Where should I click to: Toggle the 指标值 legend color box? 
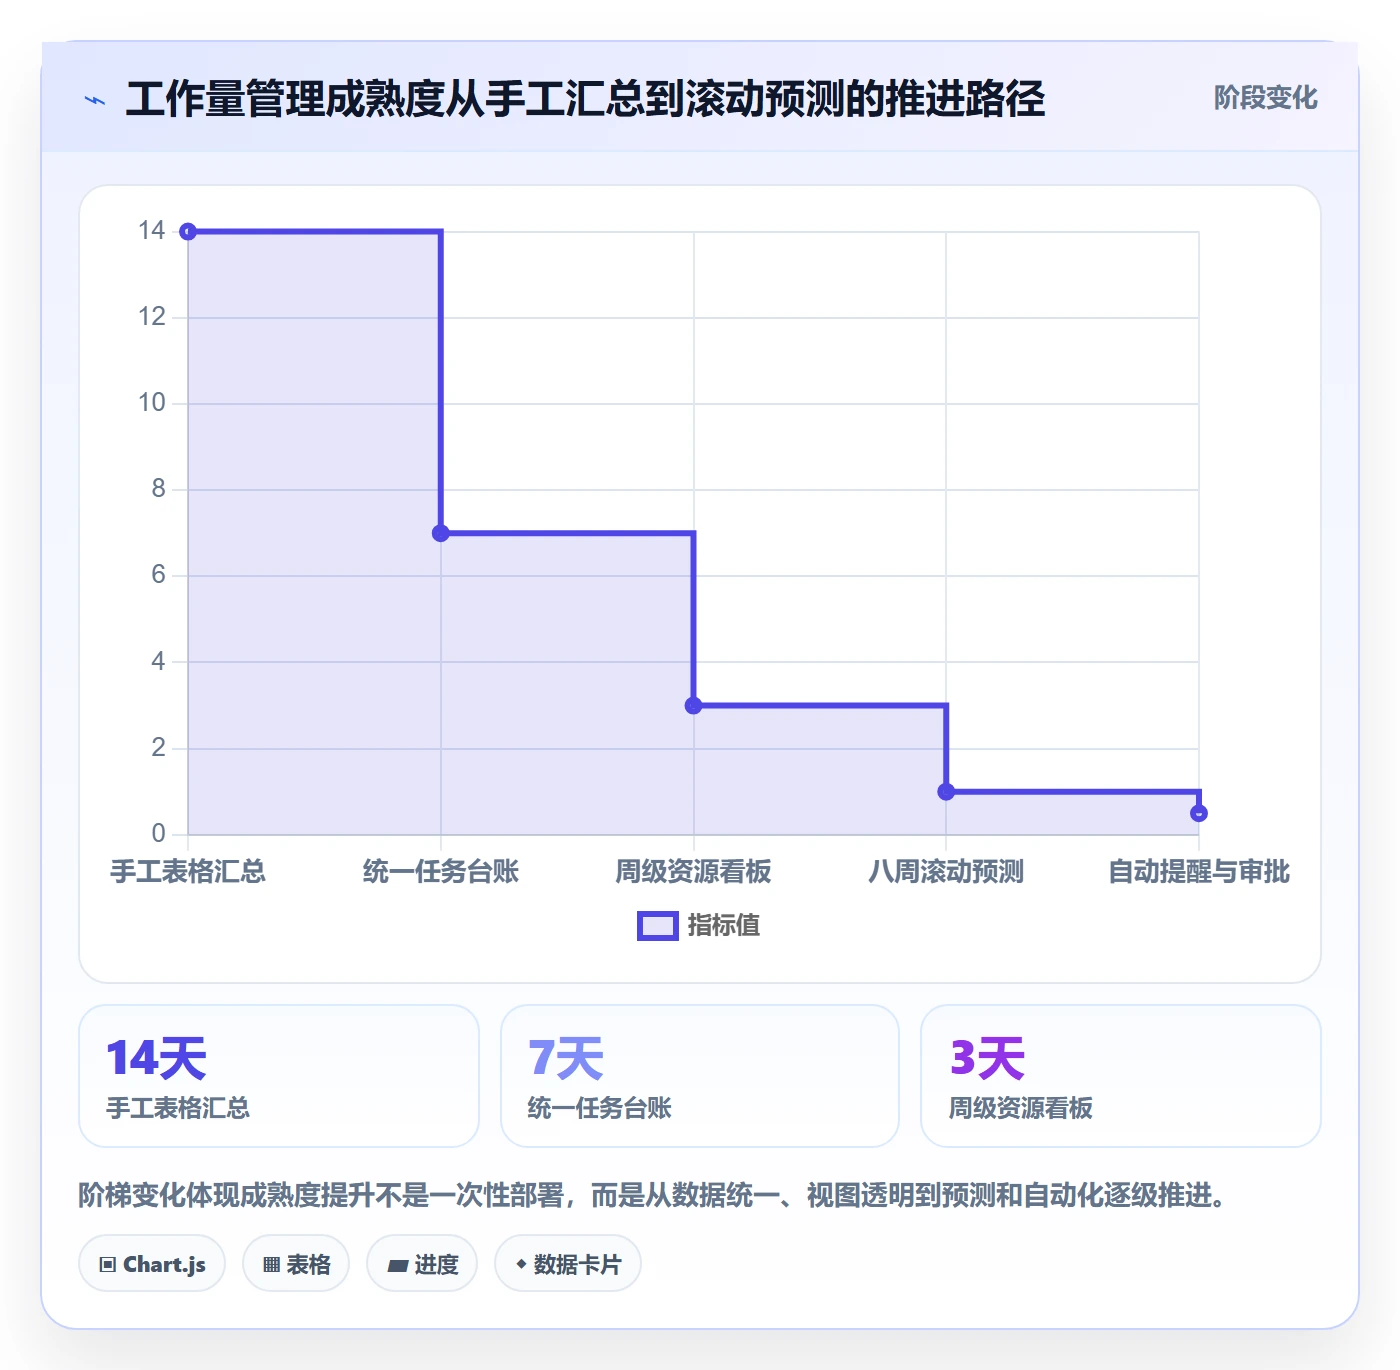pyautogui.click(x=658, y=926)
